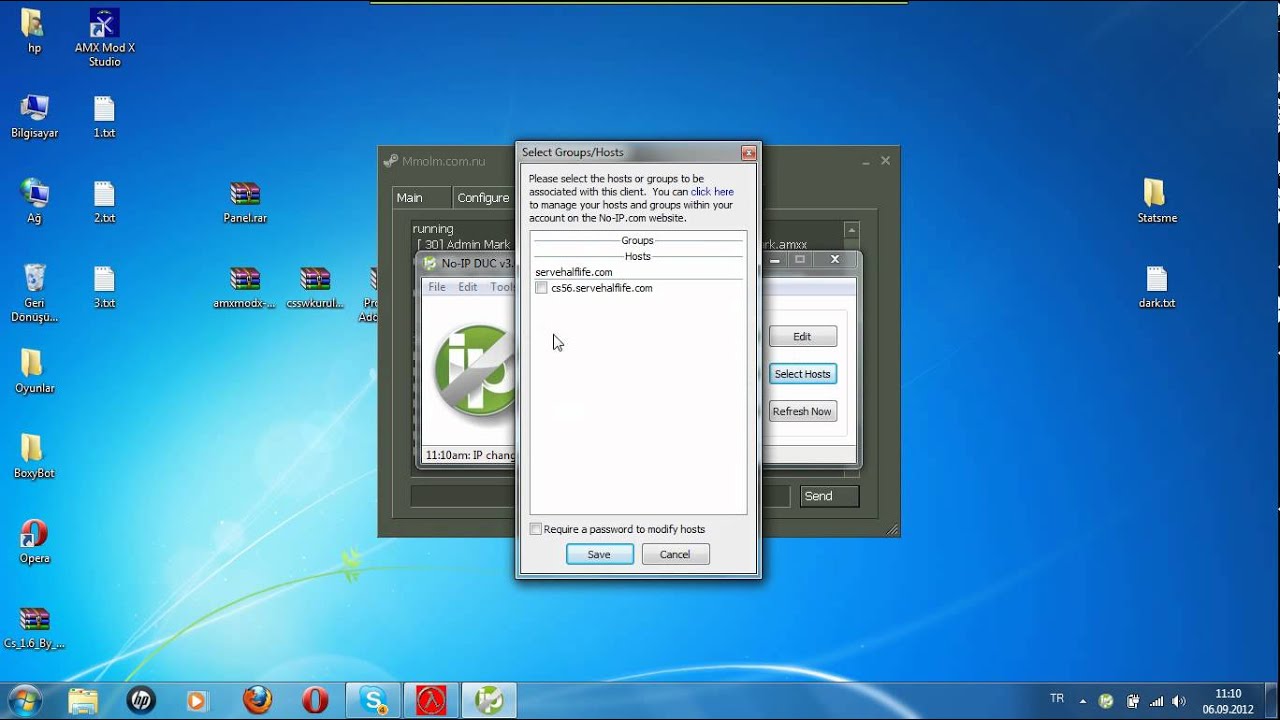Screen dimensions: 1280x720
Task: Save the selected hosts
Action: point(599,554)
